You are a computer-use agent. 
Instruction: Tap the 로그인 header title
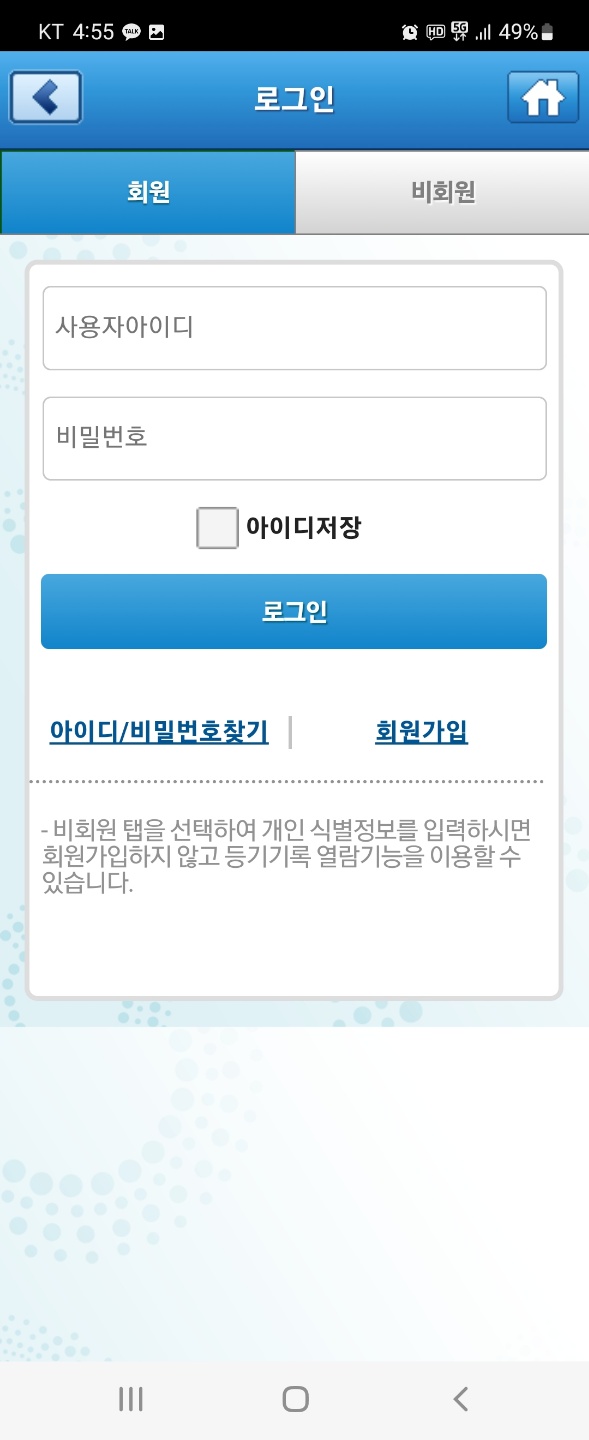(x=294, y=99)
